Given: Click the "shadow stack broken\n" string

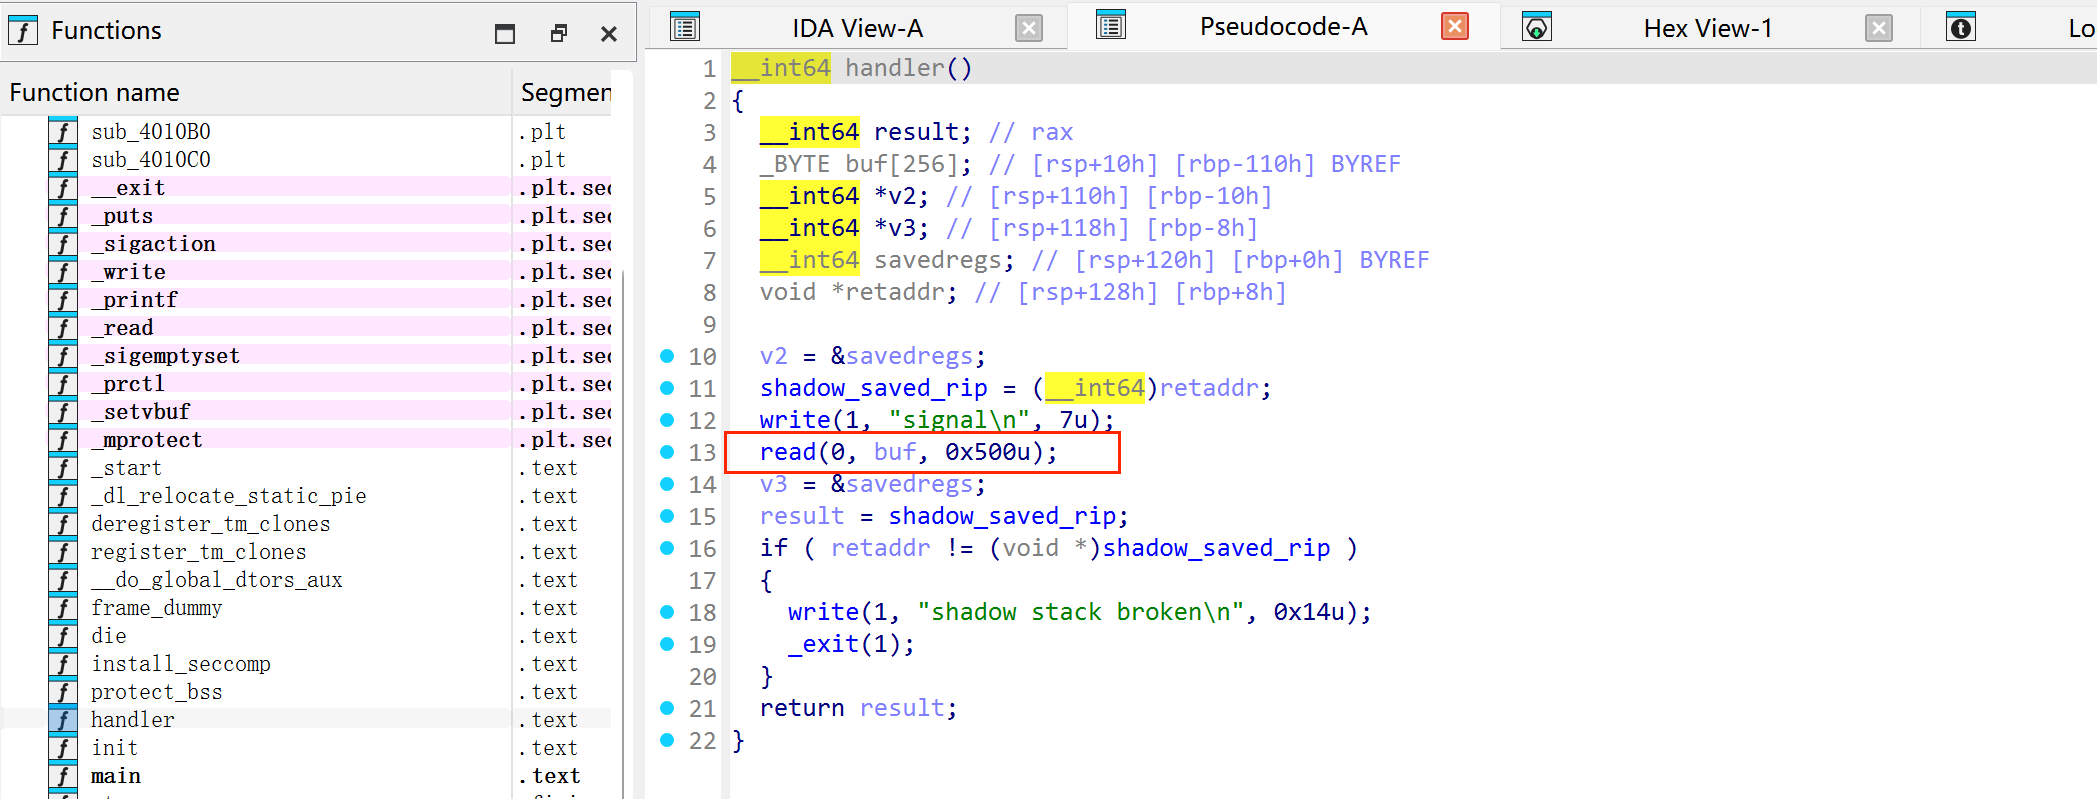Looking at the screenshot, I should (1081, 612).
